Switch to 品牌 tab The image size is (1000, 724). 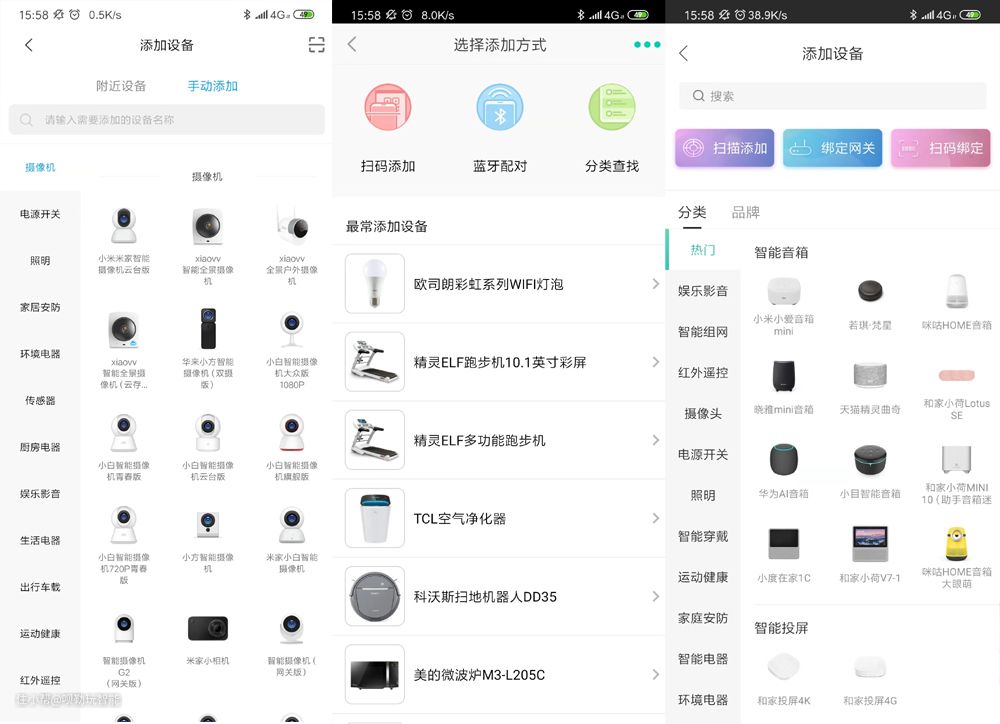pyautogui.click(x=745, y=212)
